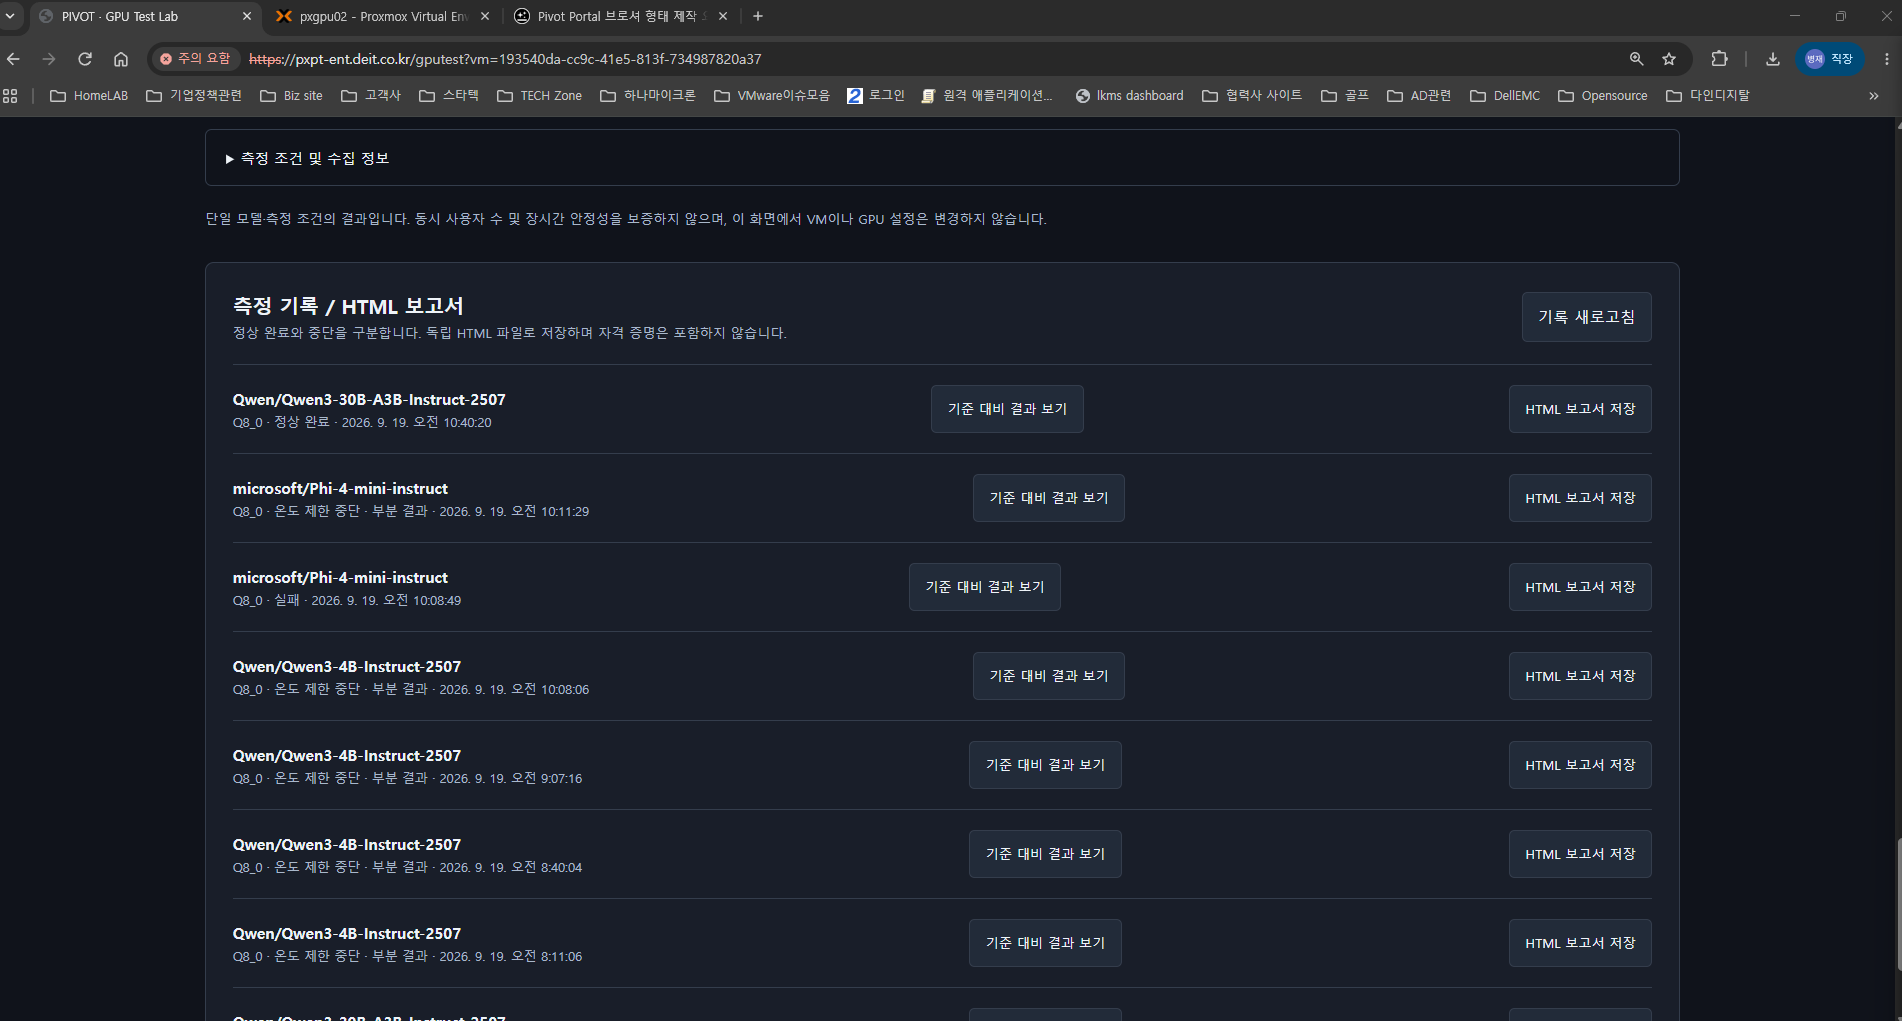The height and width of the screenshot is (1021, 1902).
Task: Save HTML report for Qwen3-4B 9:07:16 record
Action: coord(1580,765)
